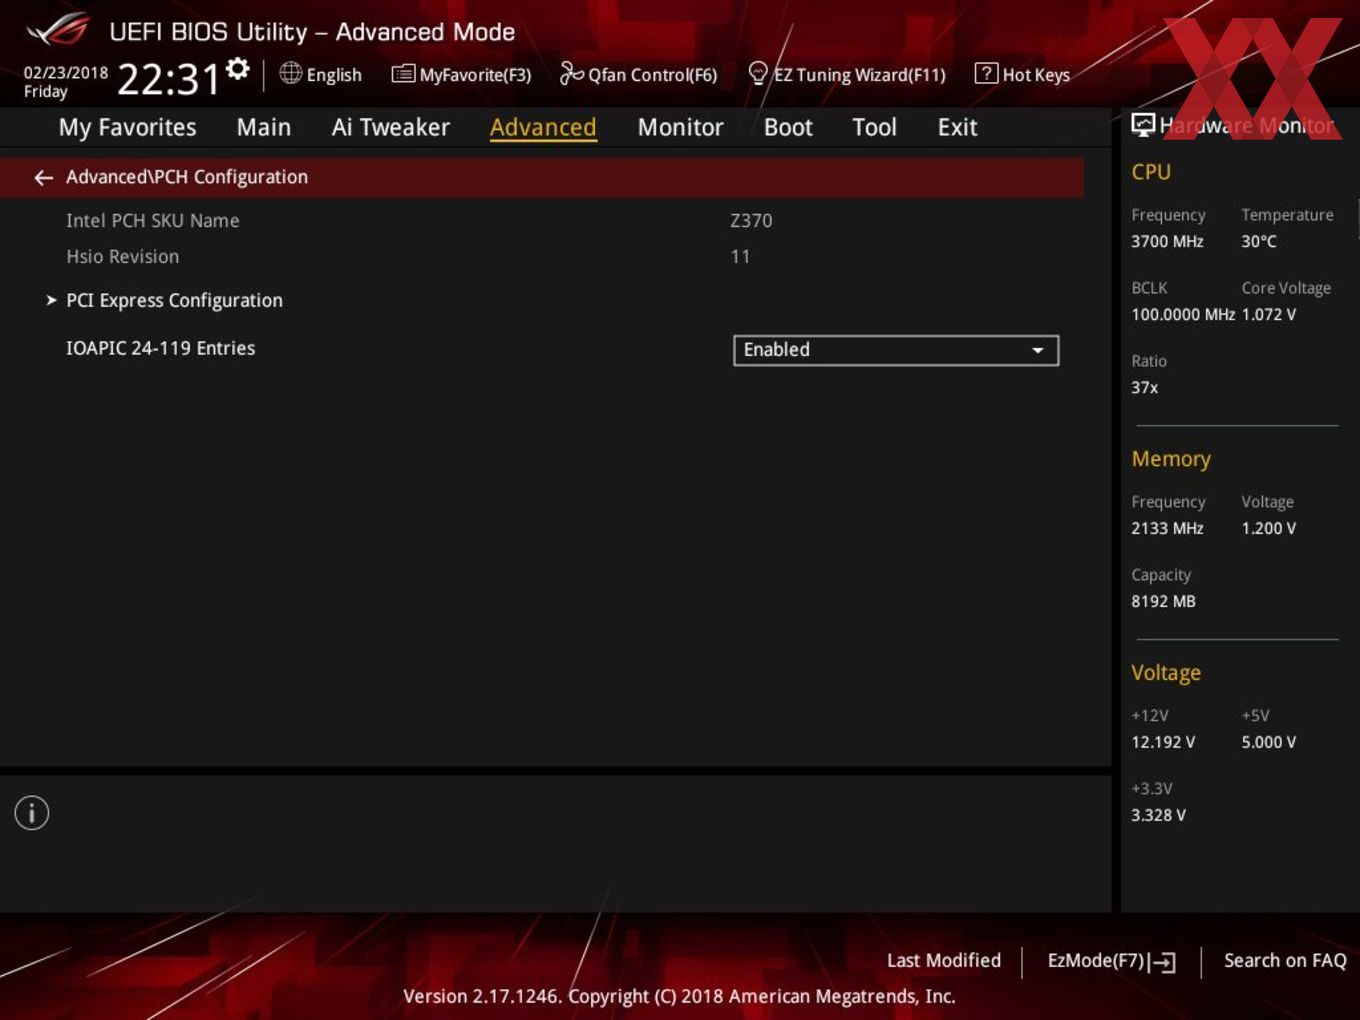Click the CPU section heading
This screenshot has height=1020, width=1360.
click(x=1151, y=172)
